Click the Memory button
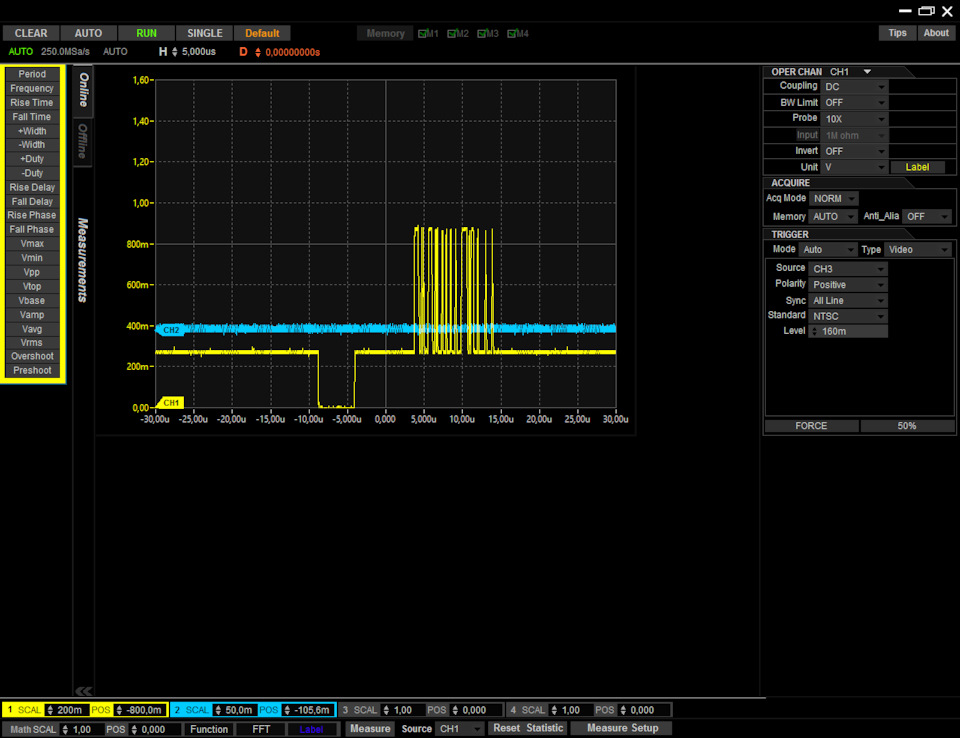Viewport: 960px width, 738px height. (x=385, y=33)
